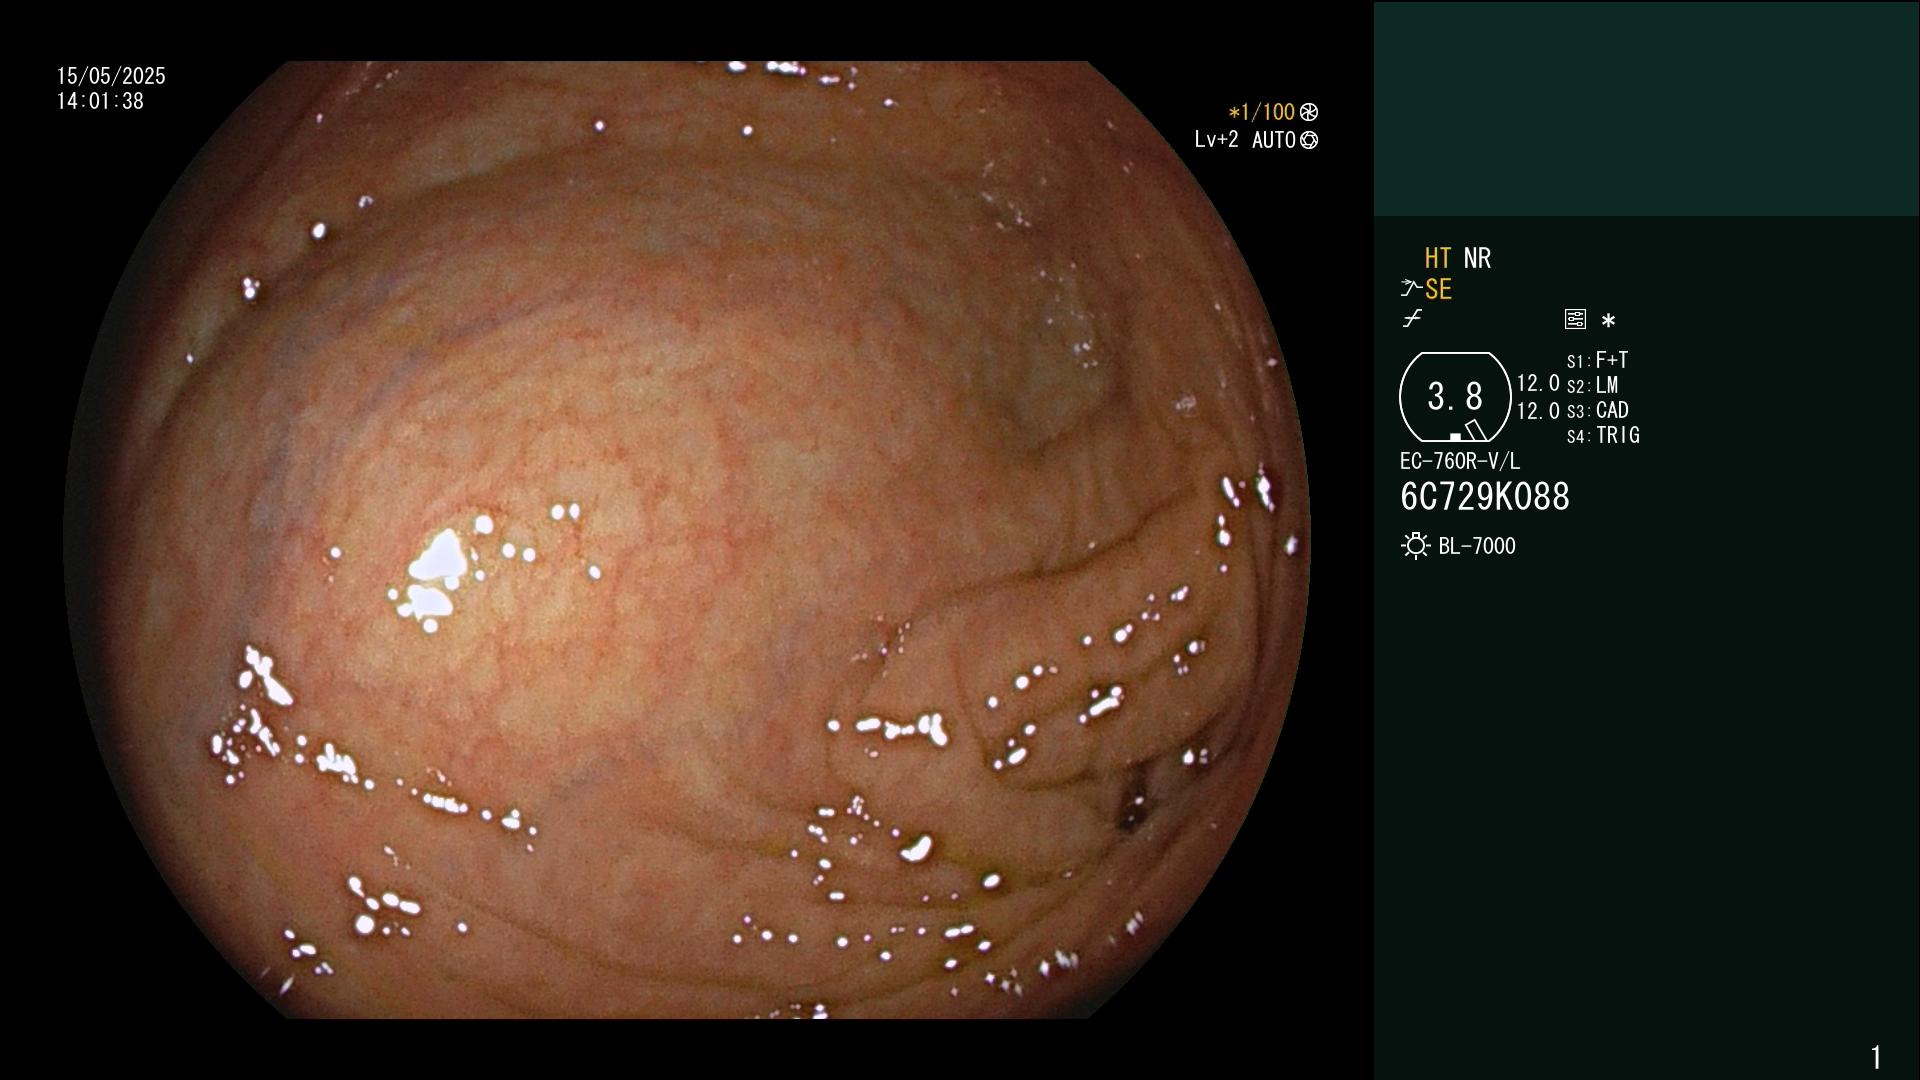Click the blank teal panel at top right

coord(1646,108)
